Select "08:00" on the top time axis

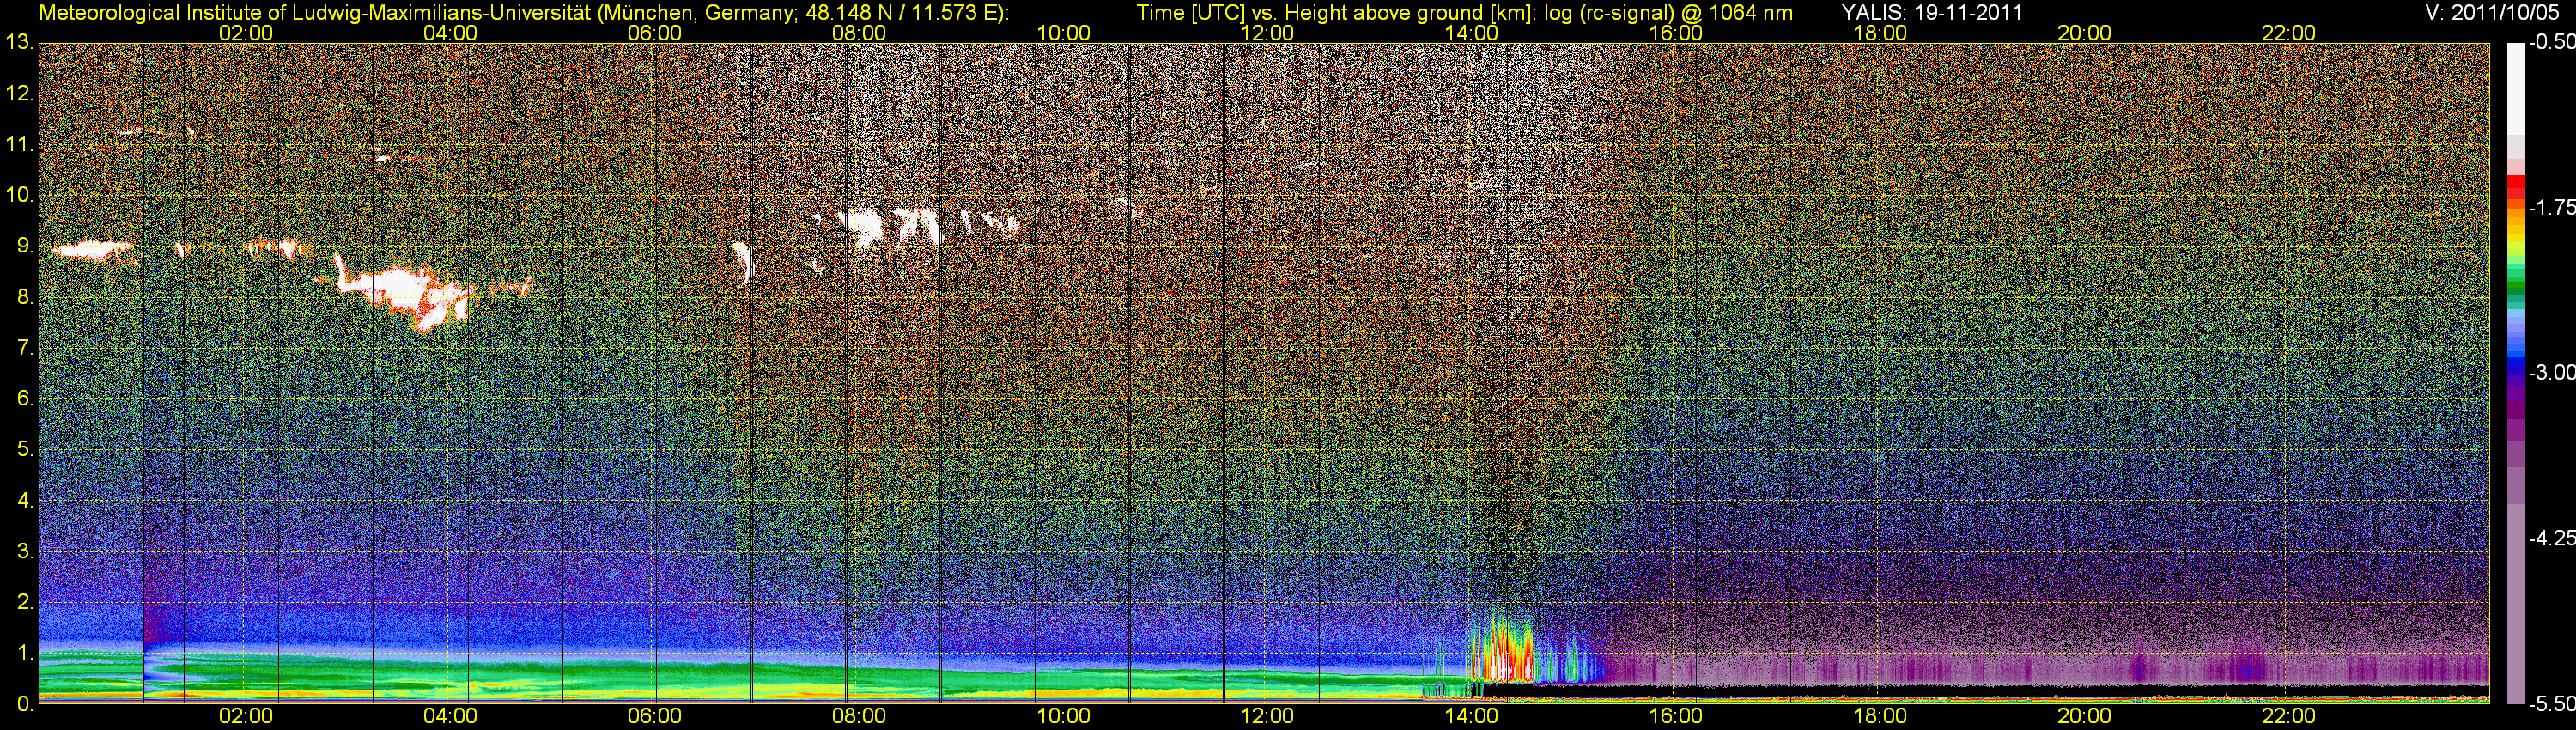tap(859, 33)
